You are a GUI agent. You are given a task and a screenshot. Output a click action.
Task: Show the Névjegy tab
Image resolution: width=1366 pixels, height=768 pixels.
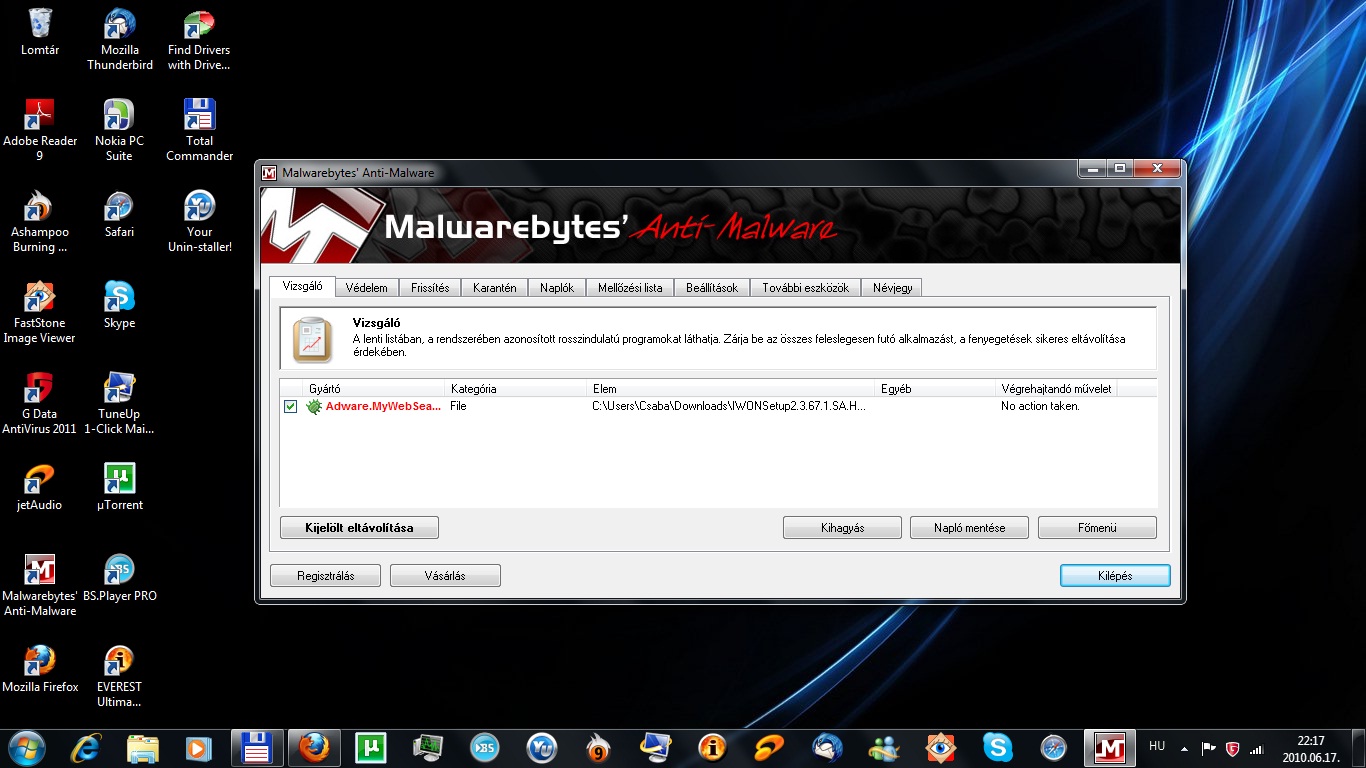click(x=892, y=288)
